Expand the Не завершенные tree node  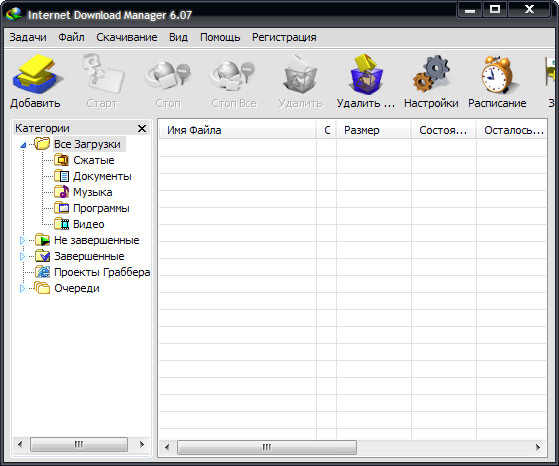(x=22, y=240)
